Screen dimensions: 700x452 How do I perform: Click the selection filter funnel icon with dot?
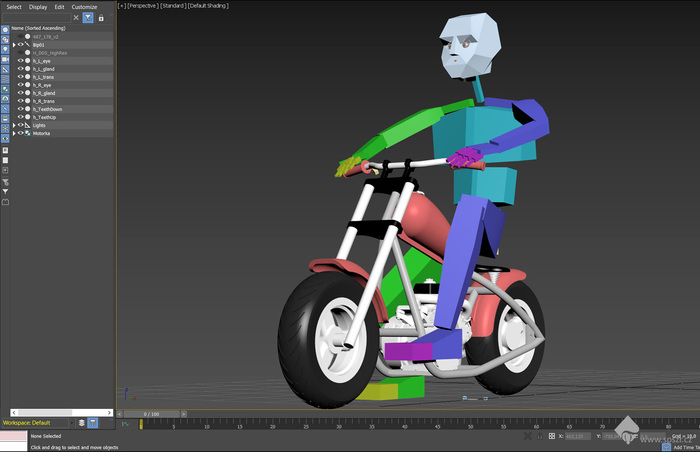(x=5, y=182)
